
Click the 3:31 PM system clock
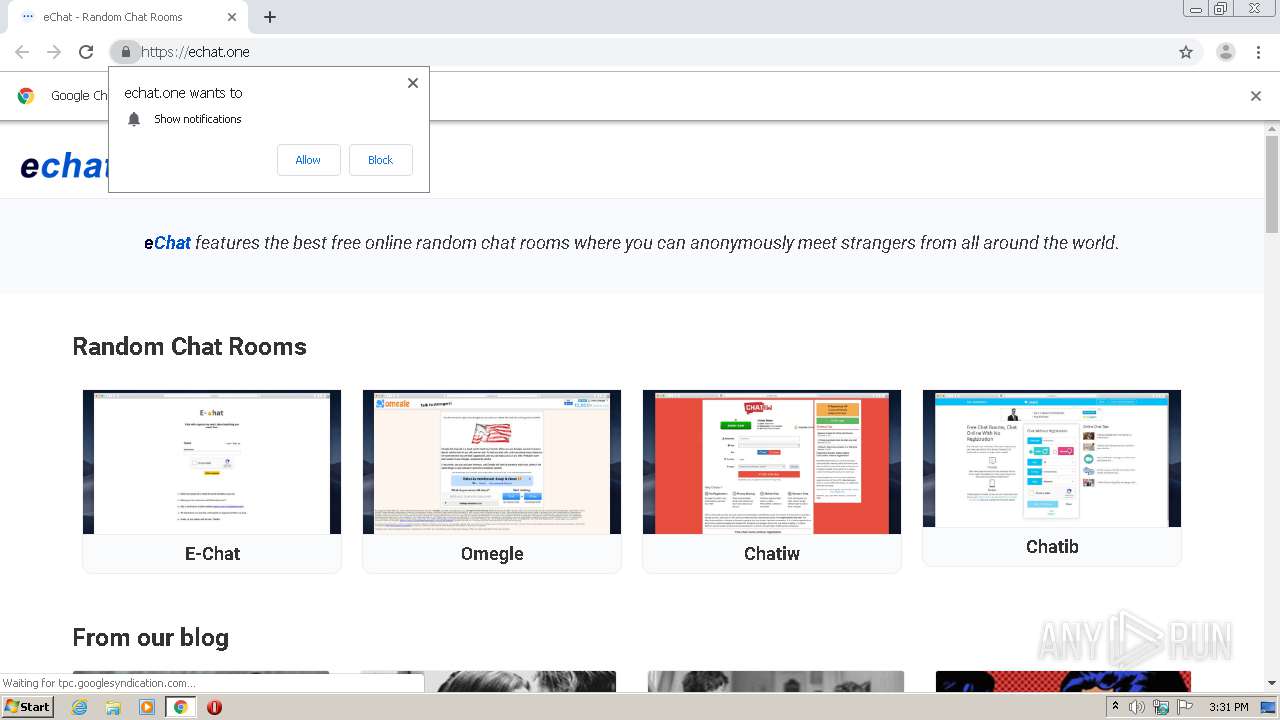coord(1228,707)
